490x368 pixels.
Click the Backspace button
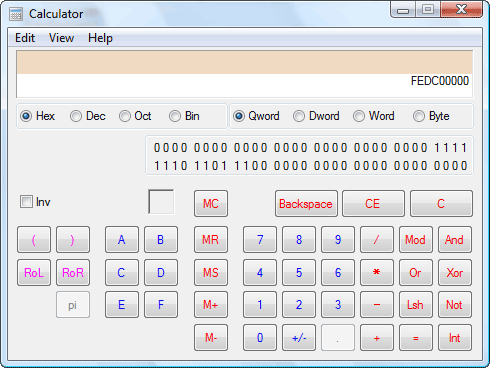(x=306, y=204)
